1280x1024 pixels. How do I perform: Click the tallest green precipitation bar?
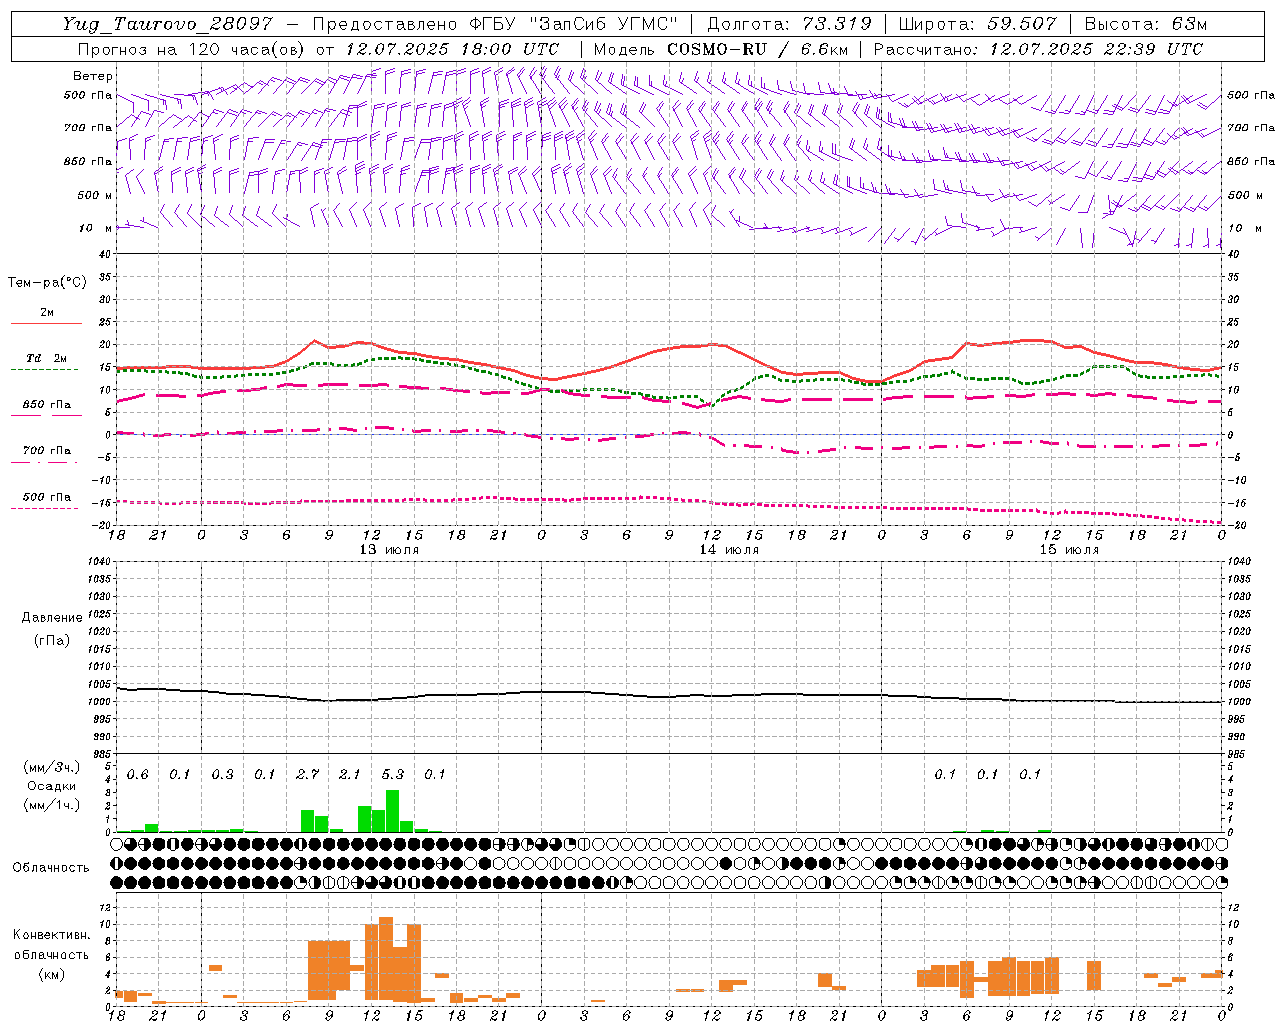[x=393, y=811]
